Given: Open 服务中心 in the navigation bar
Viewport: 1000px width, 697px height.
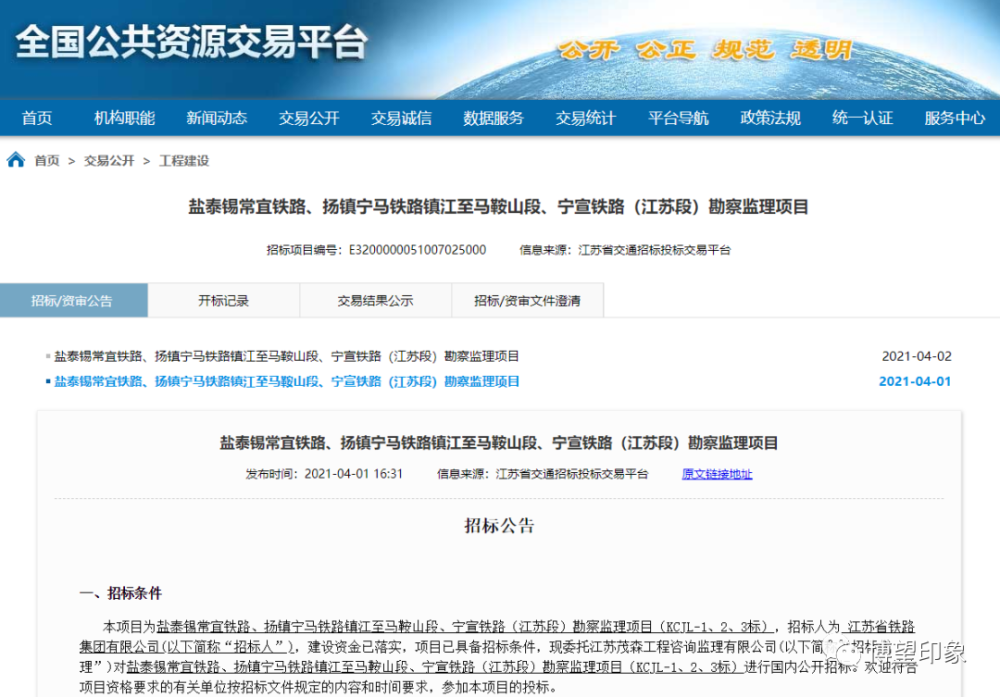Looking at the screenshot, I should (x=955, y=118).
